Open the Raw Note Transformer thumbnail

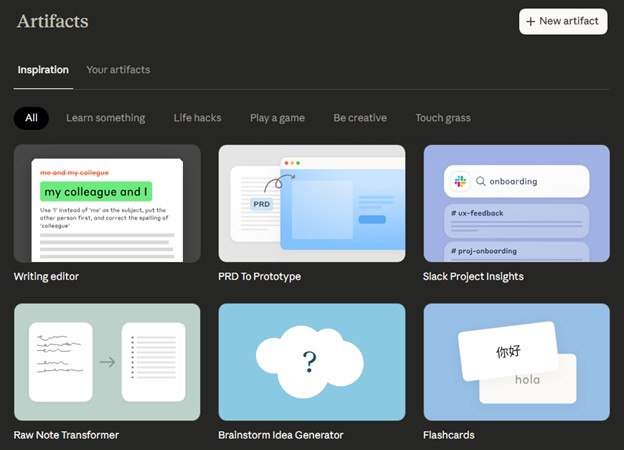107,362
